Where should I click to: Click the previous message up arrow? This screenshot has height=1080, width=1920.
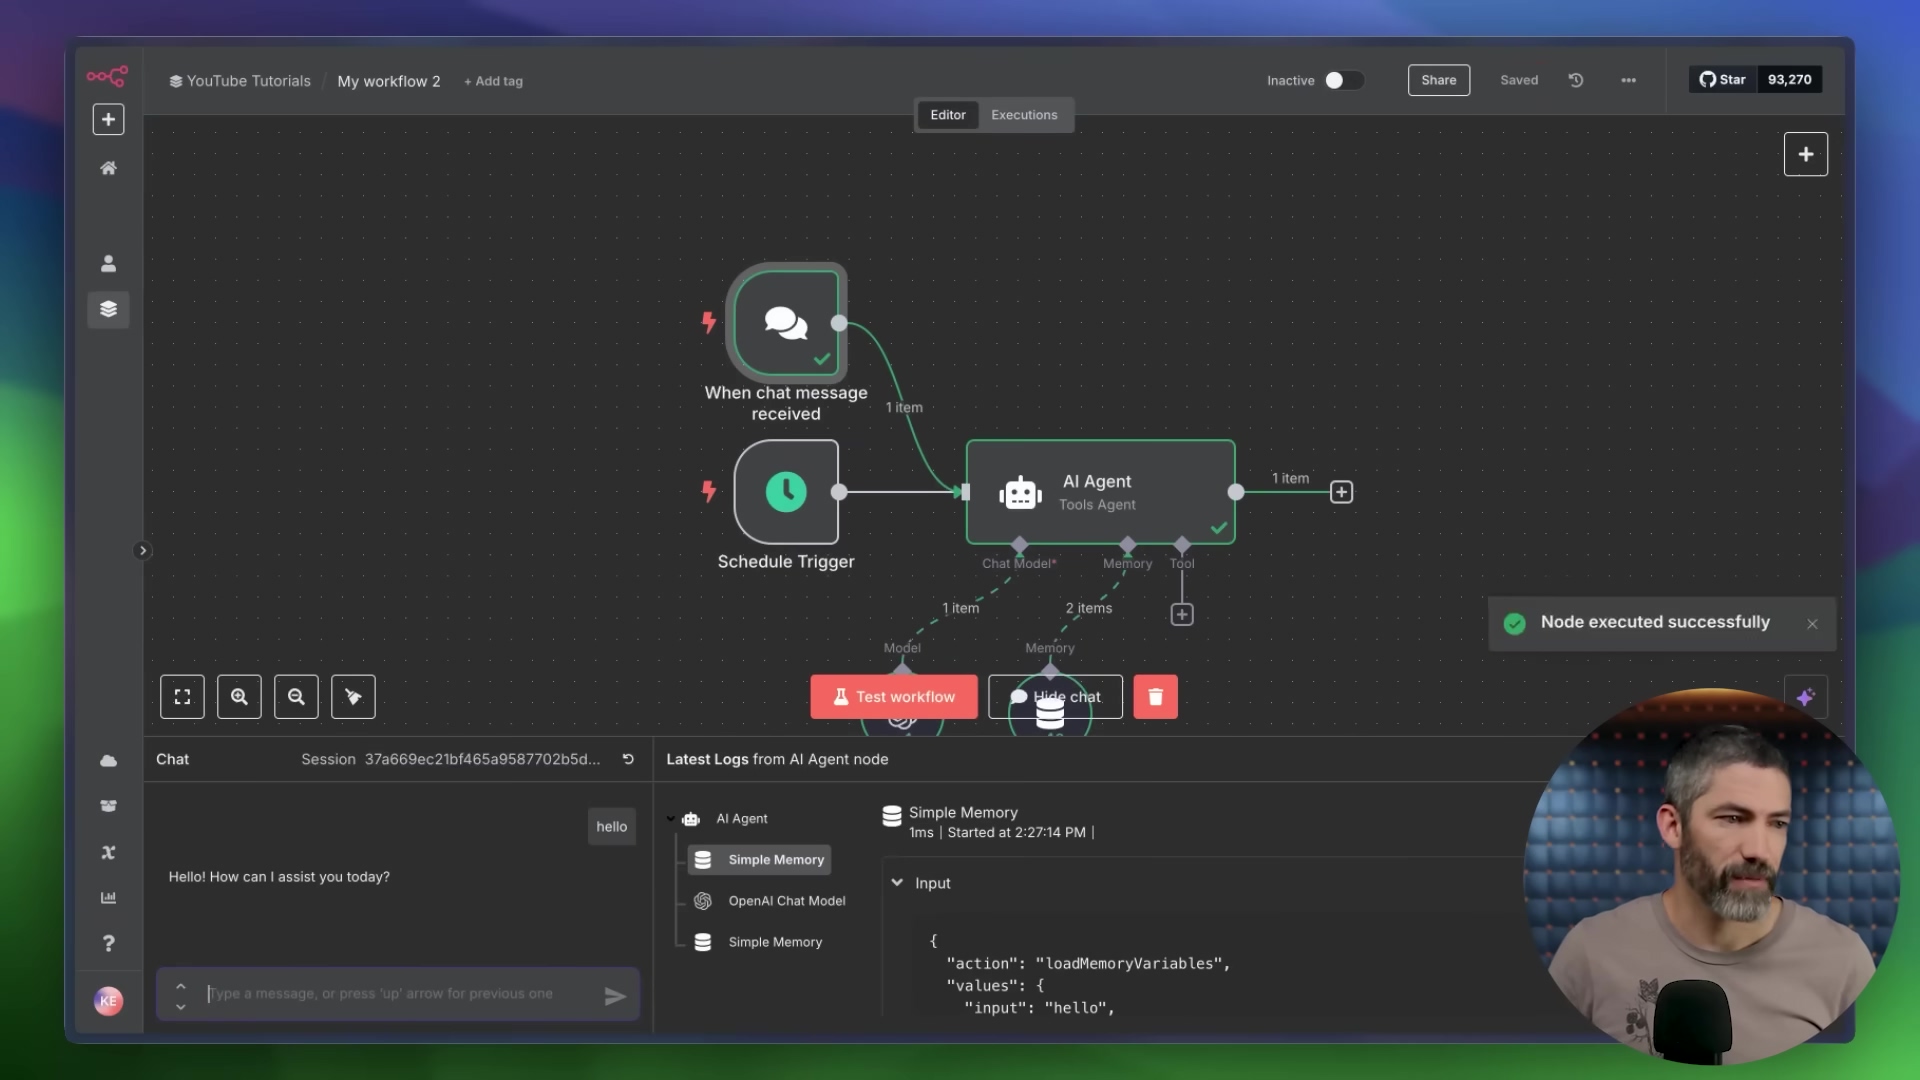tap(181, 985)
